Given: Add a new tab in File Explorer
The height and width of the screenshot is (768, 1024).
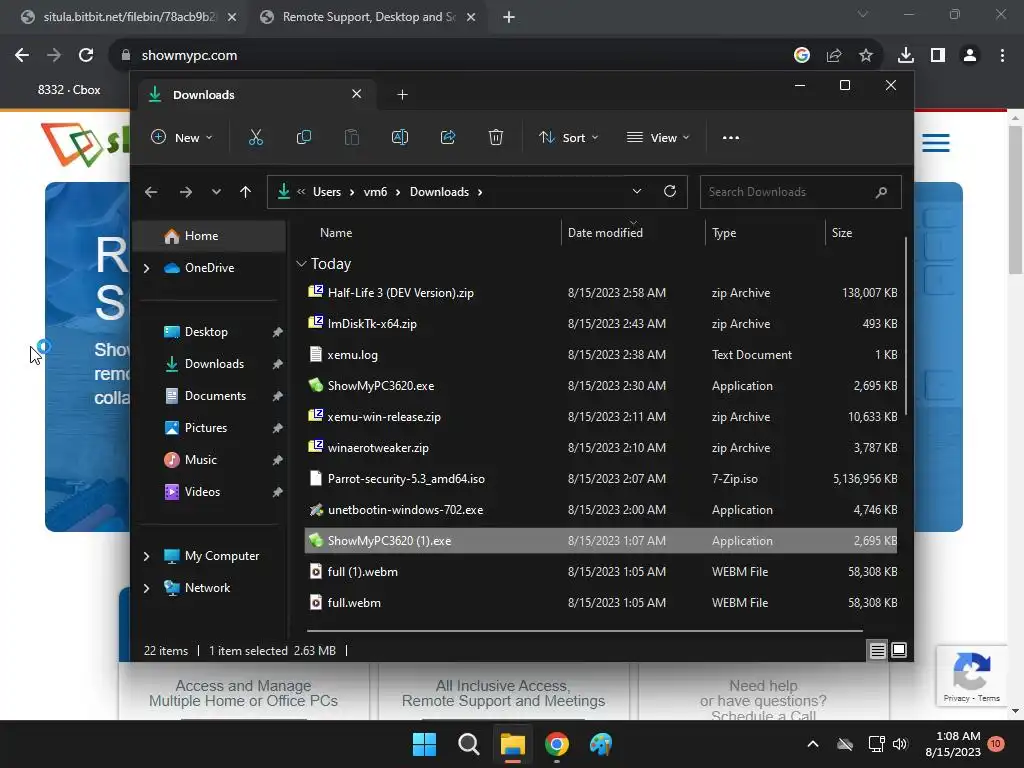Looking at the screenshot, I should (x=402, y=95).
